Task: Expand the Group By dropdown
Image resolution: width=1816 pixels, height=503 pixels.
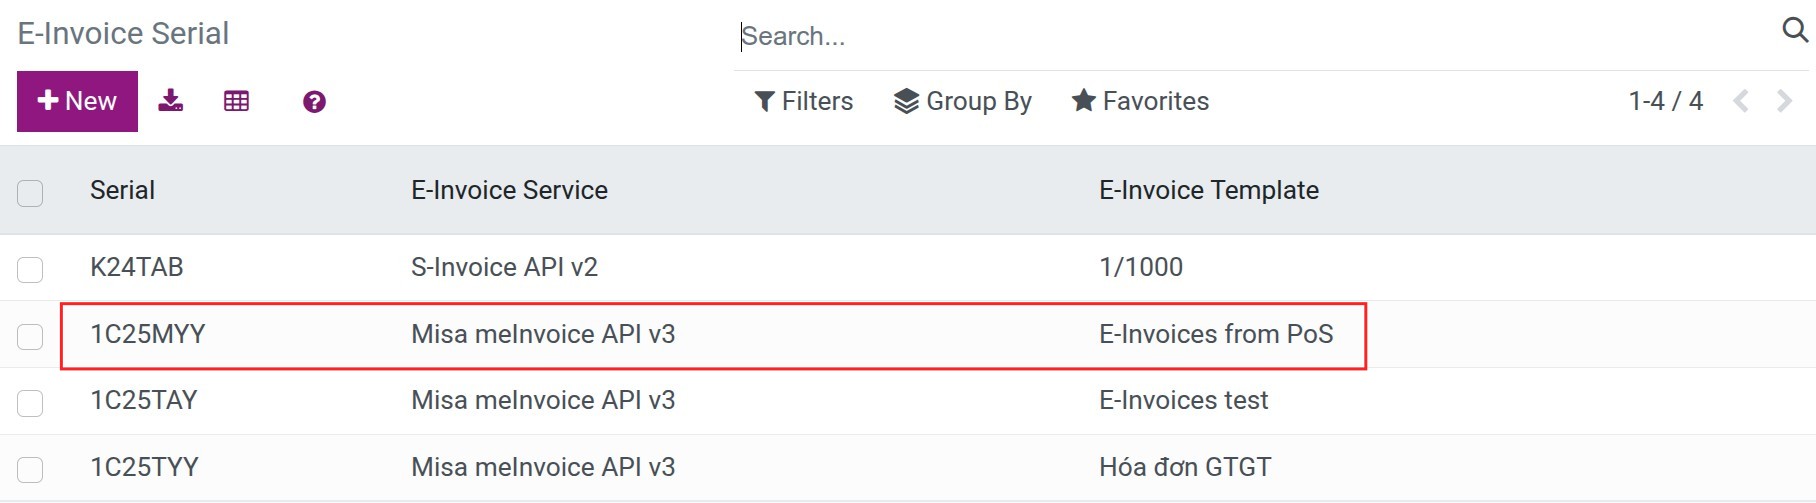Action: pos(962,101)
